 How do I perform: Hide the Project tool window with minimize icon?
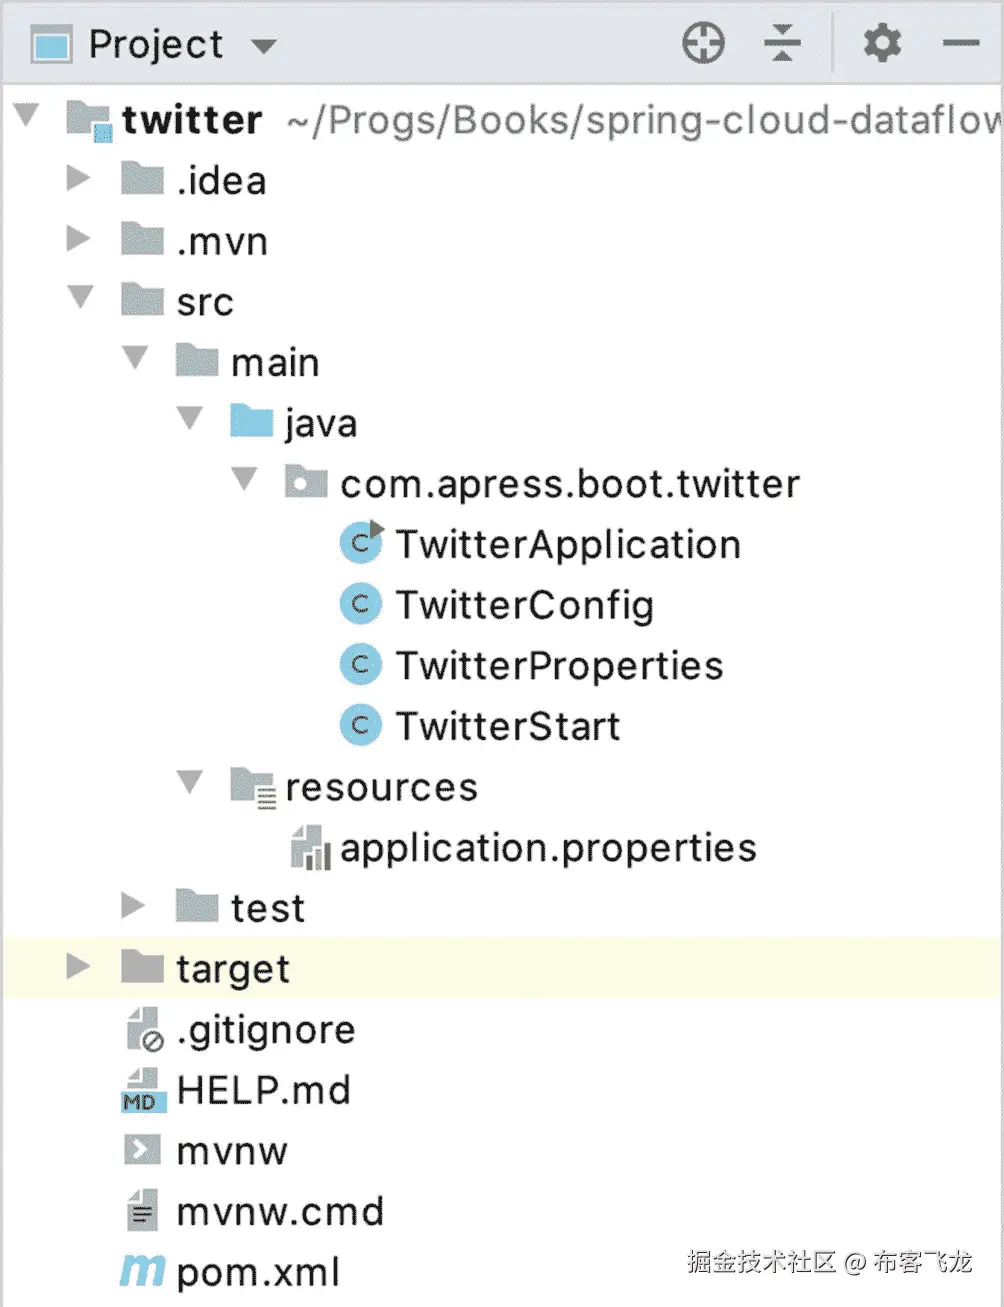click(x=960, y=44)
